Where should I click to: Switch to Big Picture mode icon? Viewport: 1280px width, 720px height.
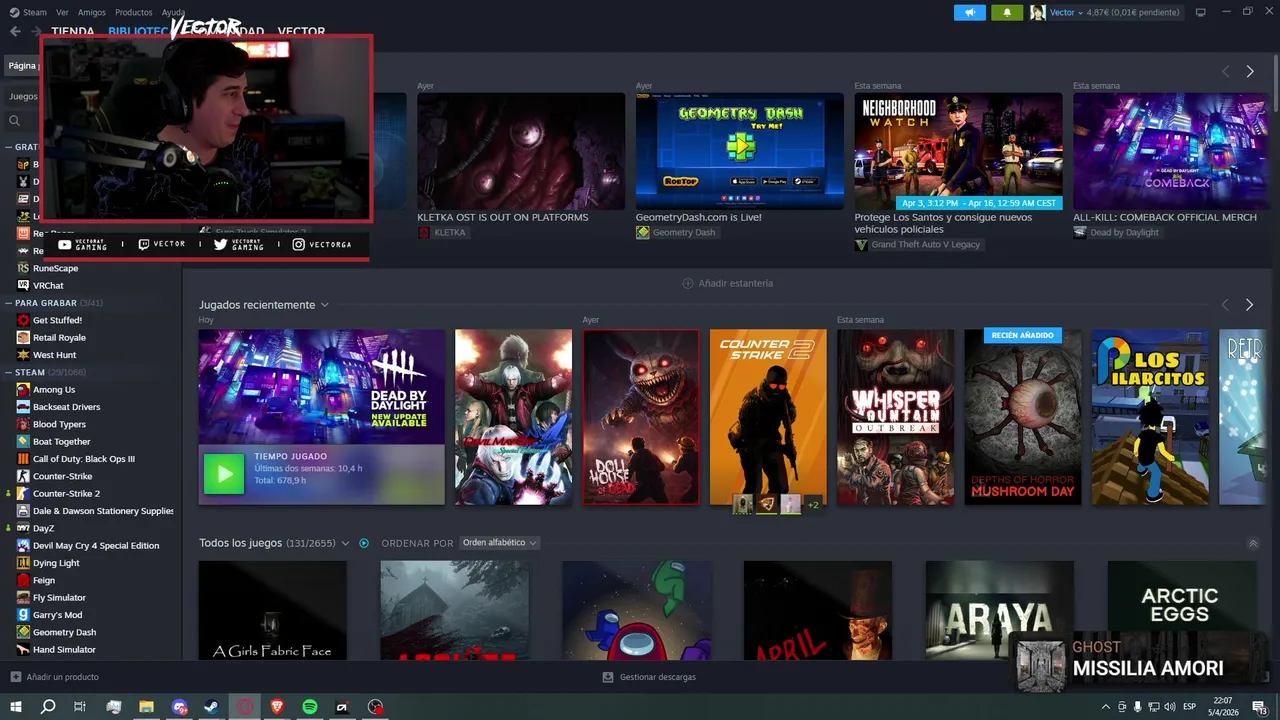1200,12
